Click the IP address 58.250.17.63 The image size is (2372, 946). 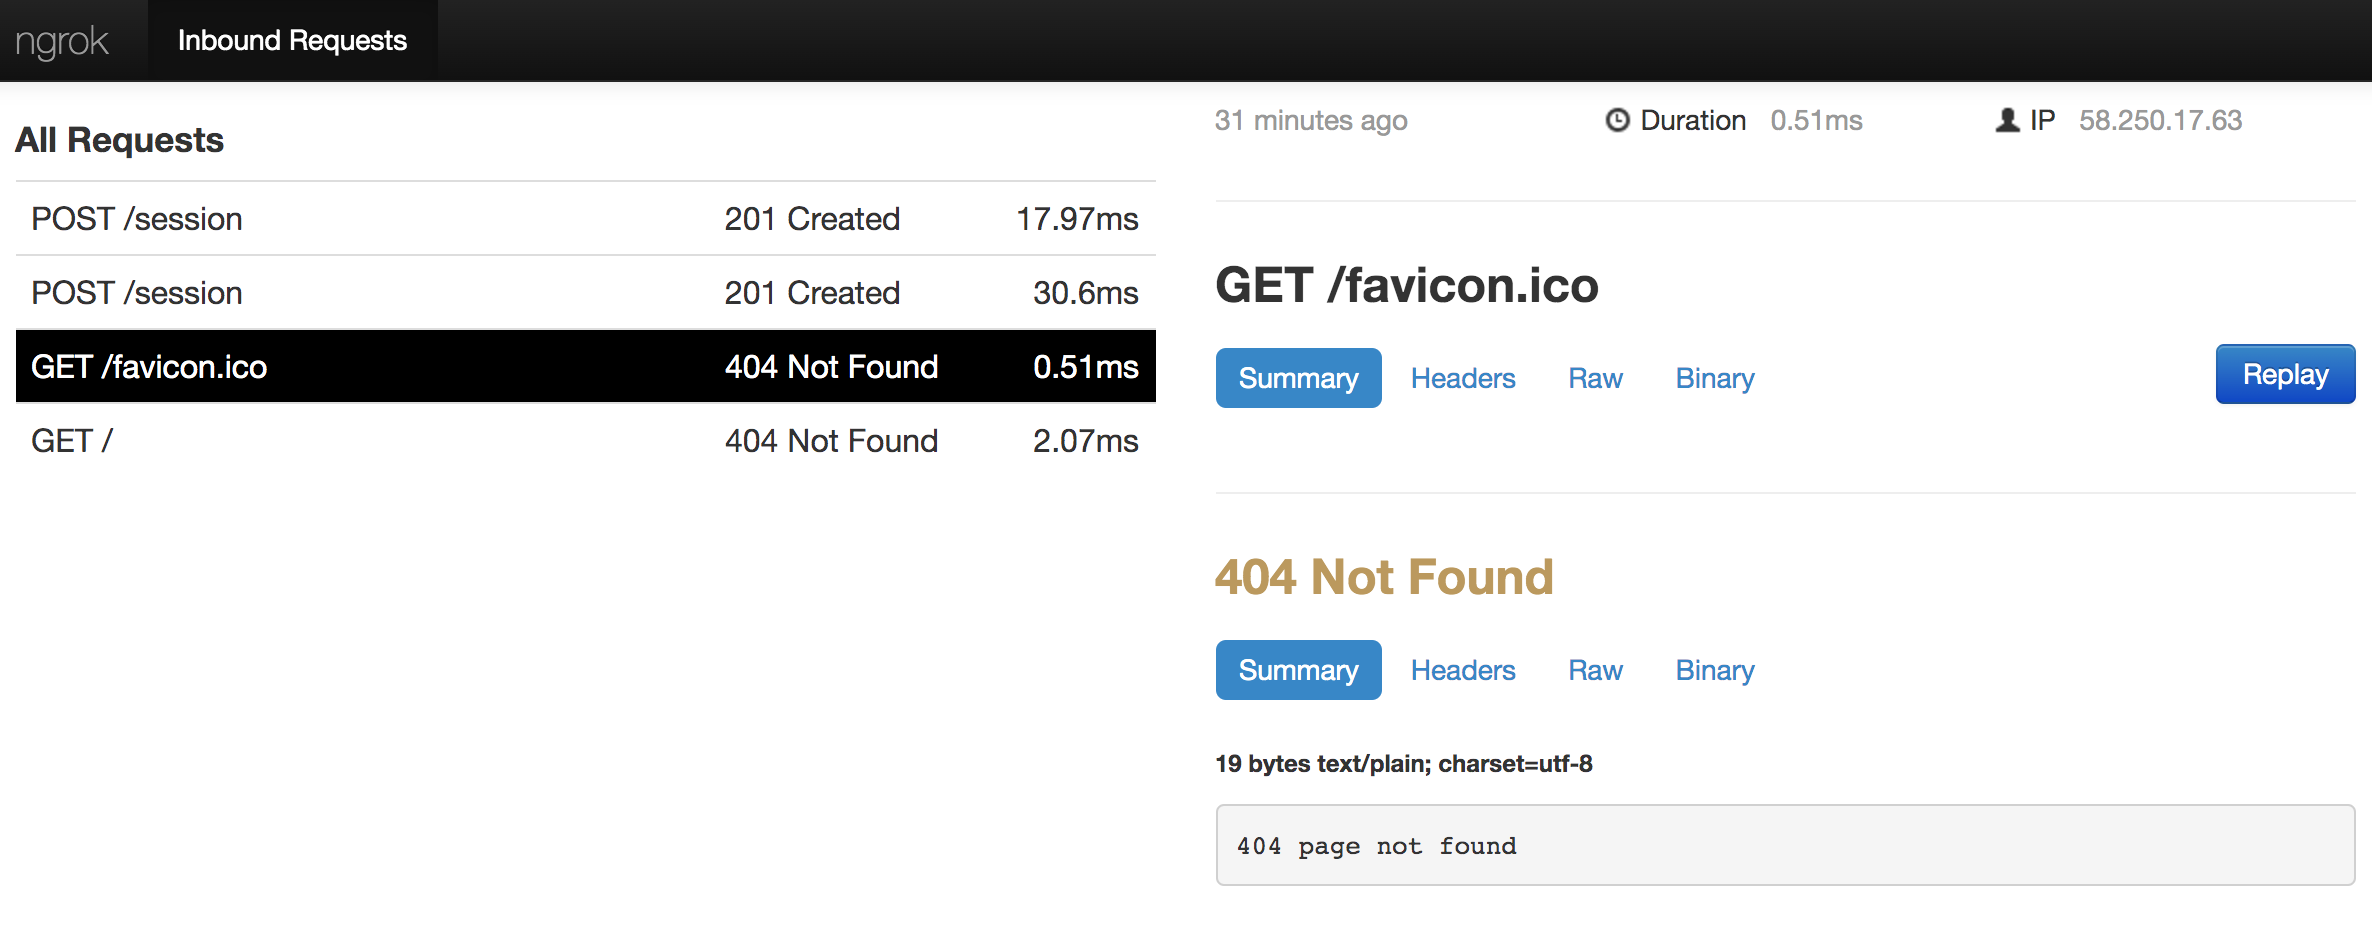click(2160, 121)
